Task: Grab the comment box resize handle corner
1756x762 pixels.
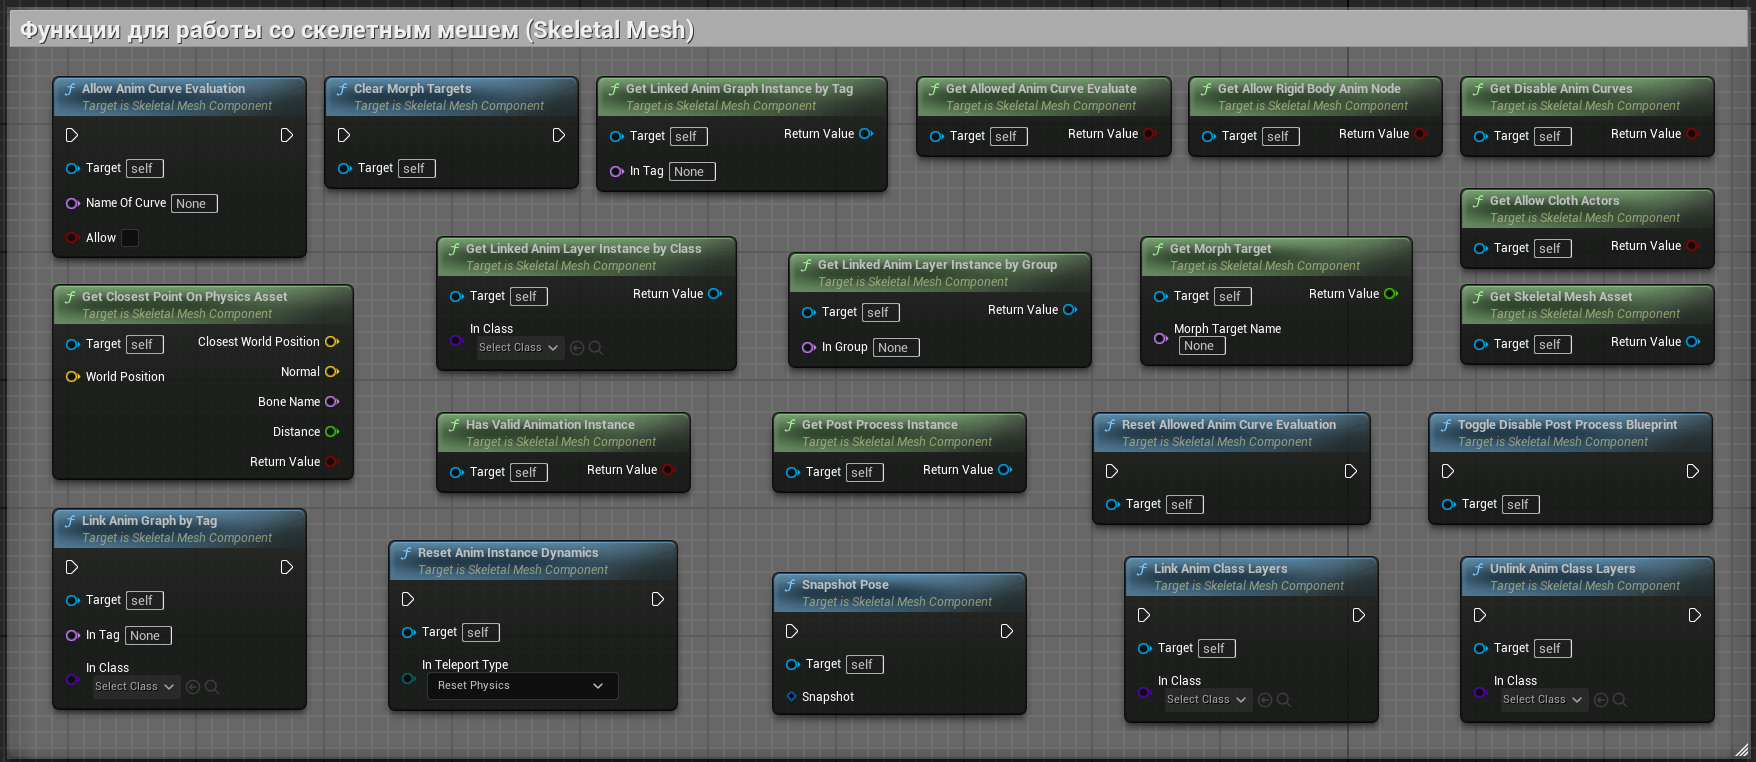Action: point(1741,748)
